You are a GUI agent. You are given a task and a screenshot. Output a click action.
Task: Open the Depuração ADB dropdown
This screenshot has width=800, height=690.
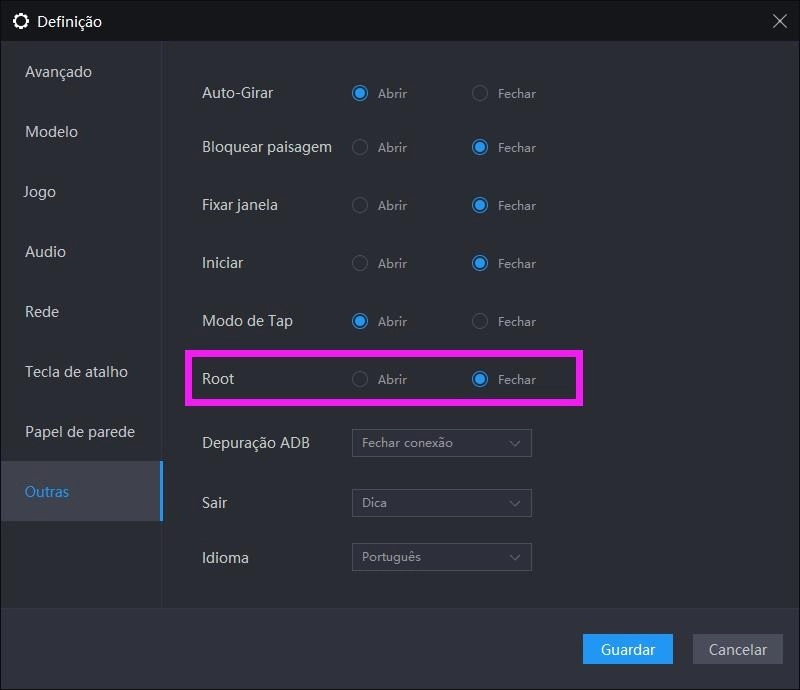(x=441, y=443)
